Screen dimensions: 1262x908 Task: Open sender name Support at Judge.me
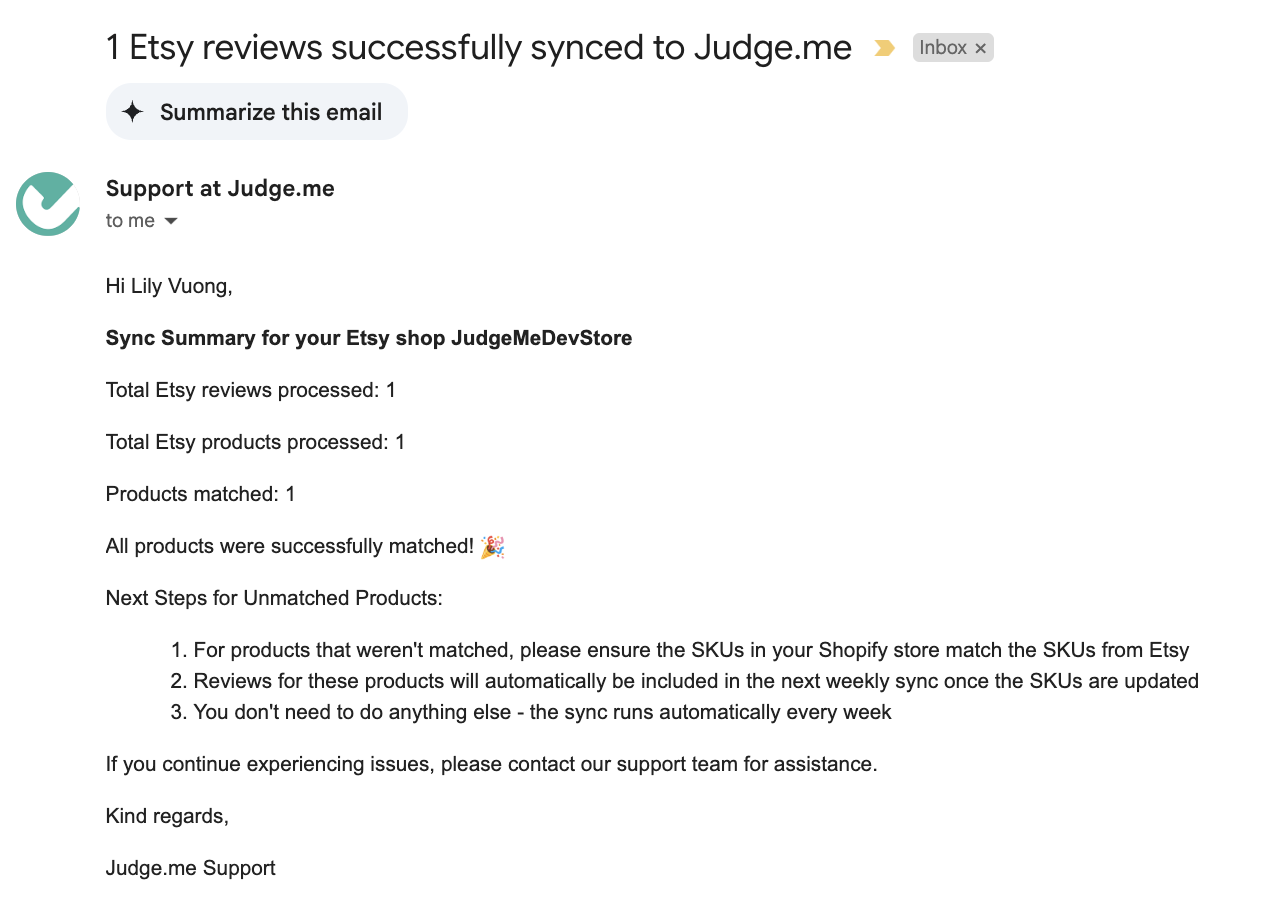tap(220, 188)
